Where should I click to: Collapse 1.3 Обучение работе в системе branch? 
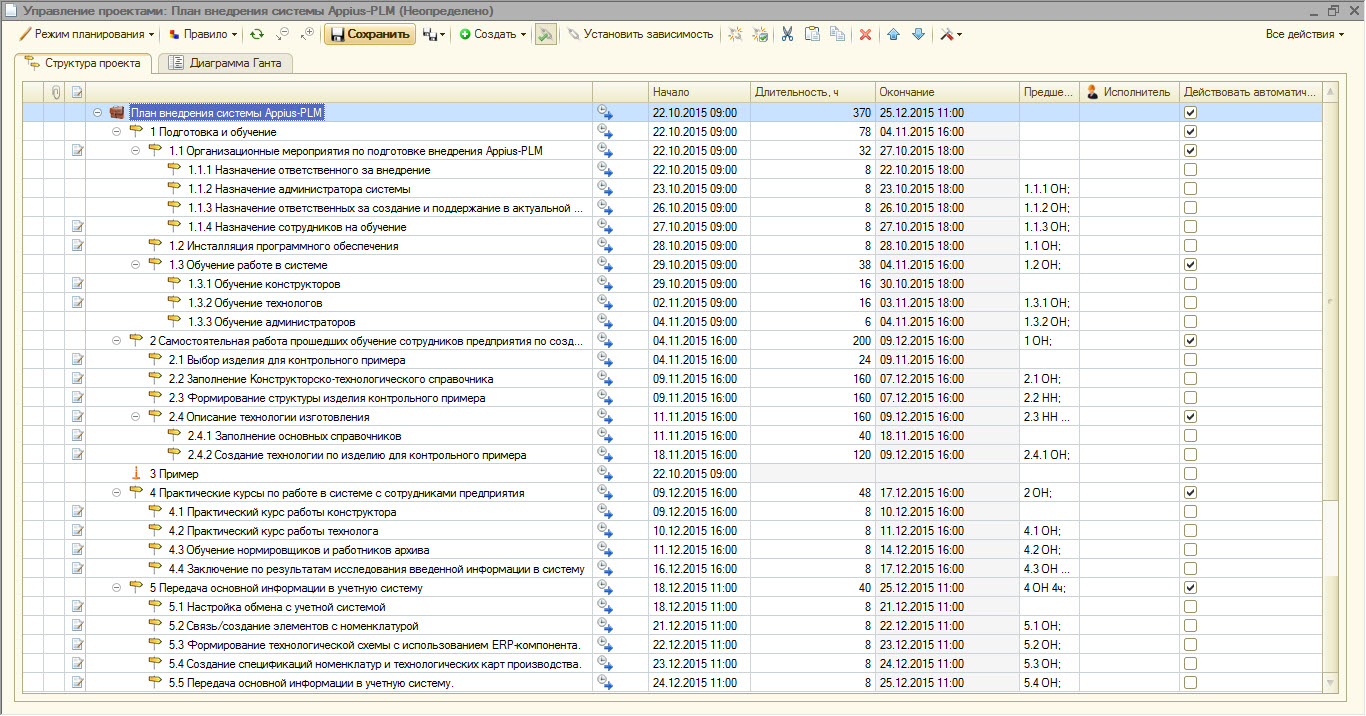(x=135, y=265)
